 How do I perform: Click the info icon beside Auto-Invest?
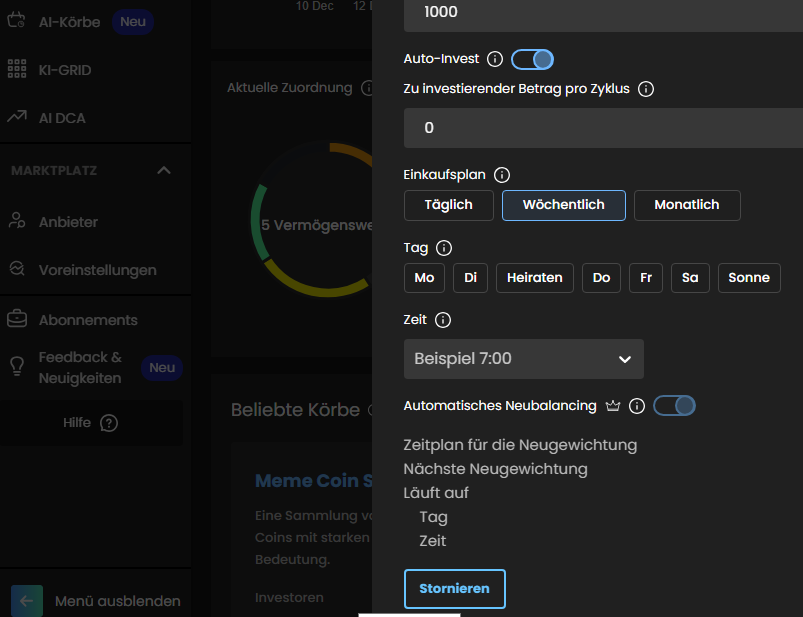(x=494, y=60)
